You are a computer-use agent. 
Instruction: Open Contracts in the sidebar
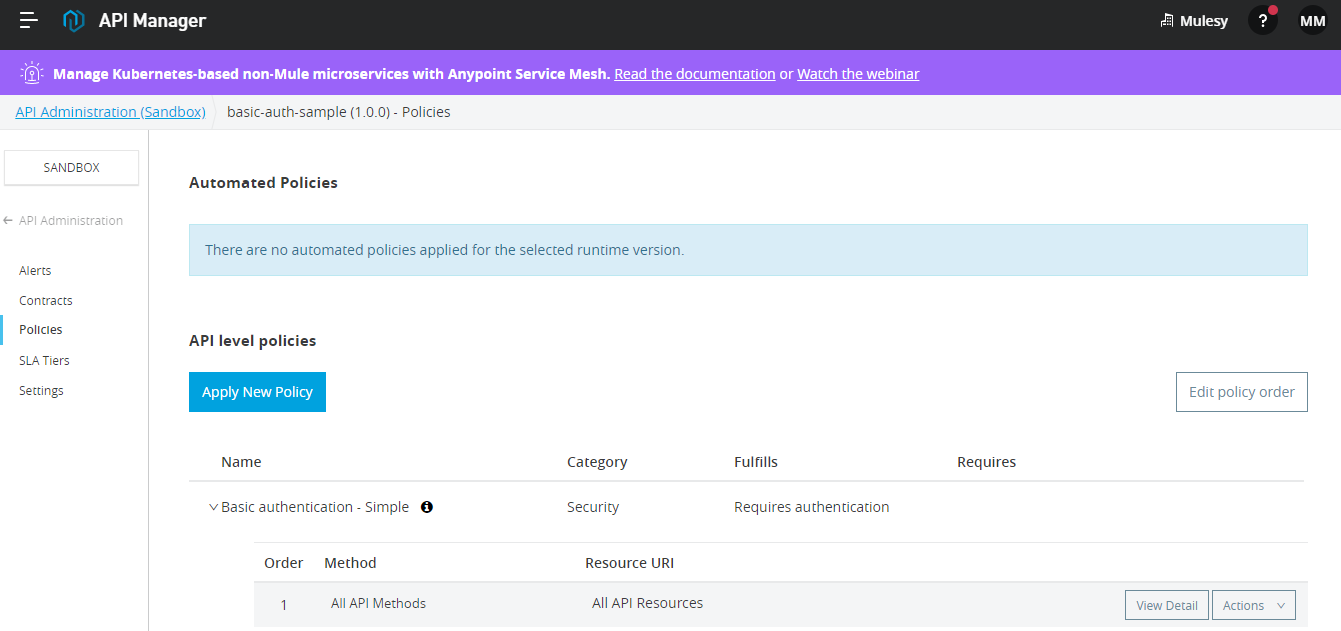(x=46, y=301)
